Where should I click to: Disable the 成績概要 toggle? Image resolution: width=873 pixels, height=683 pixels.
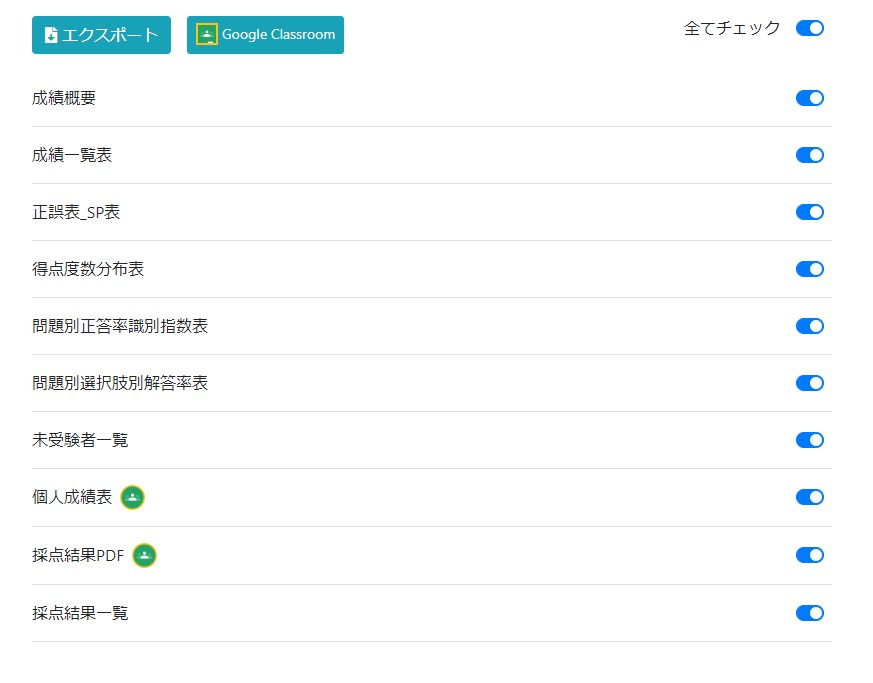coord(809,98)
